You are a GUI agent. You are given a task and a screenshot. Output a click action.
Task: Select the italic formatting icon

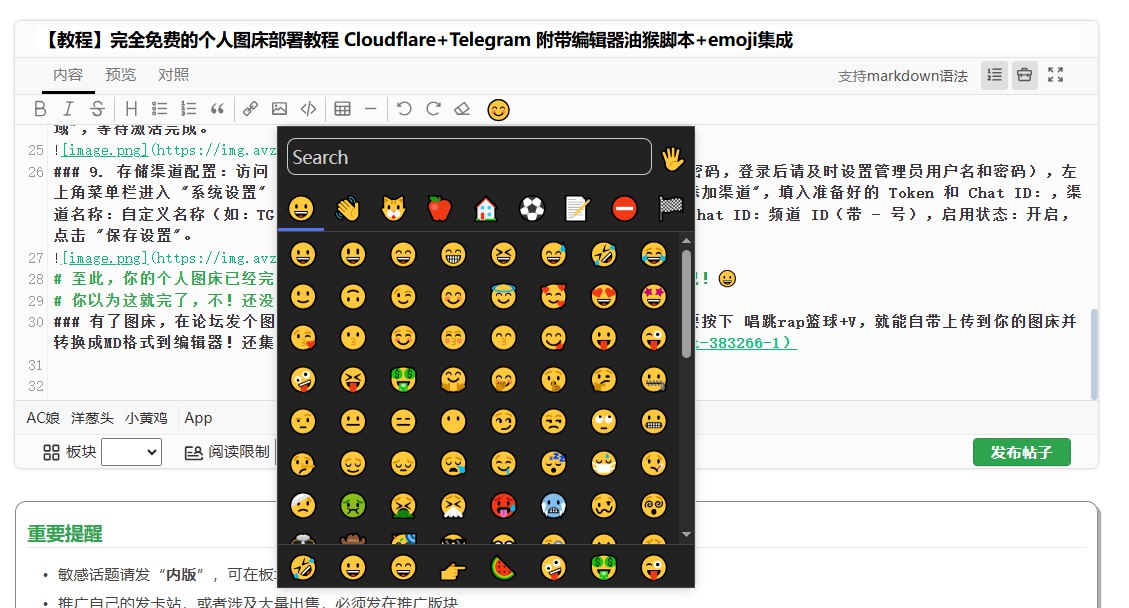(x=69, y=108)
